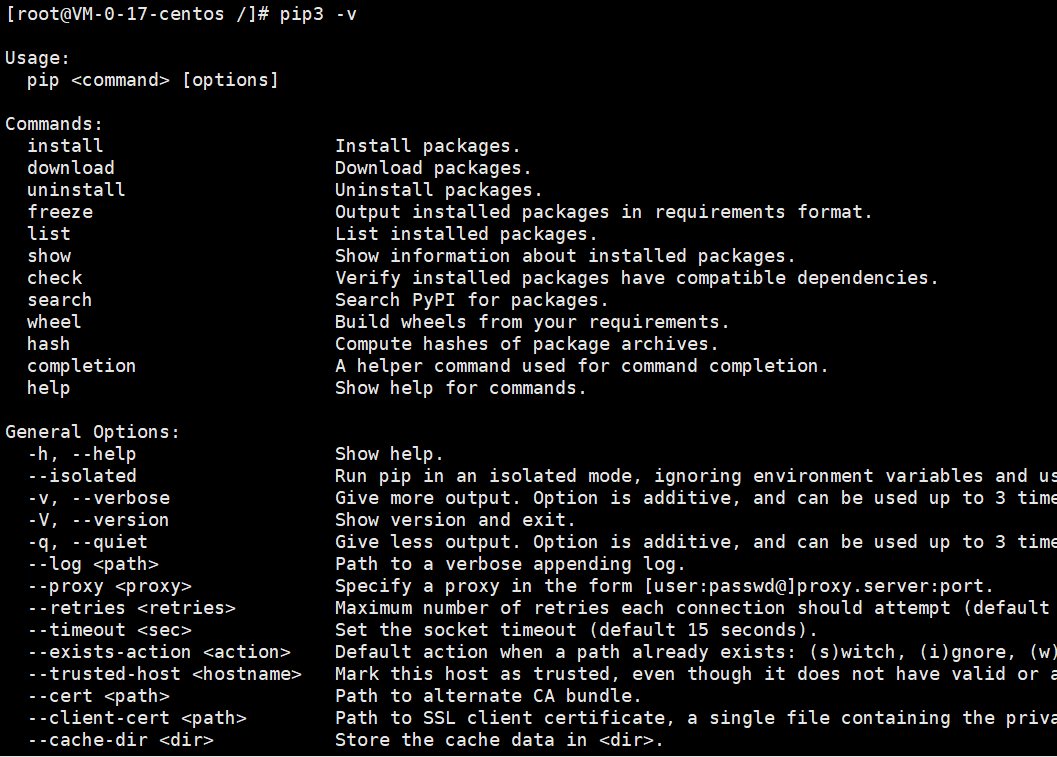Click the 'completion' command entry
Screen dimensions: 1057x757
[82, 366]
